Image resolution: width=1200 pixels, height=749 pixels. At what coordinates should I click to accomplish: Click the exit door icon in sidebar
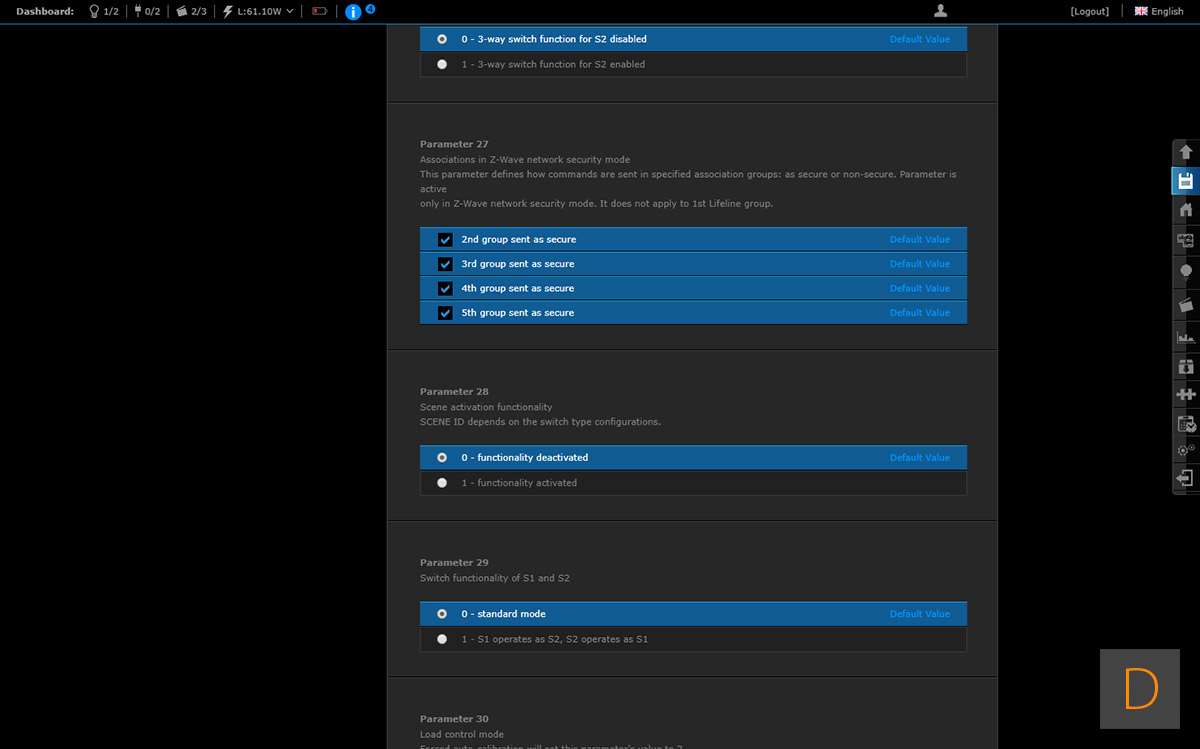(1186, 479)
